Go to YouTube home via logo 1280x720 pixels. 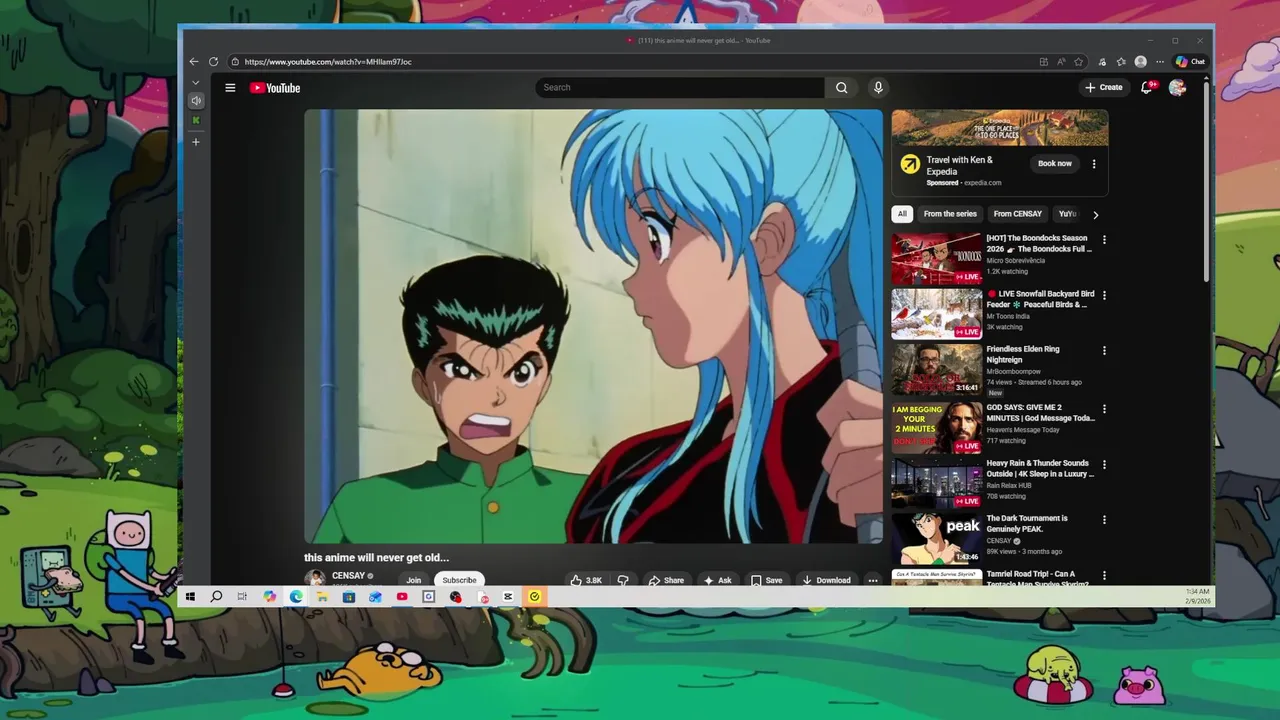(x=275, y=88)
